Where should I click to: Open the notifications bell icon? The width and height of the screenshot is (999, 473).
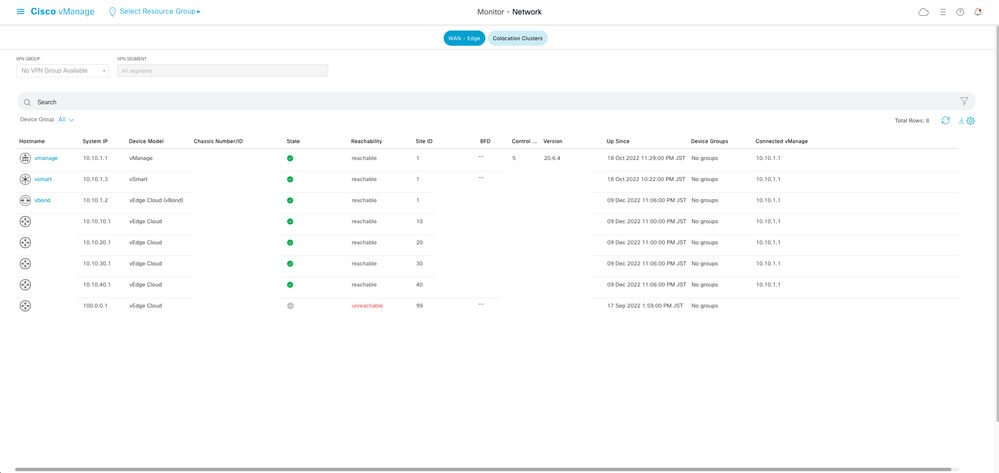click(x=978, y=12)
